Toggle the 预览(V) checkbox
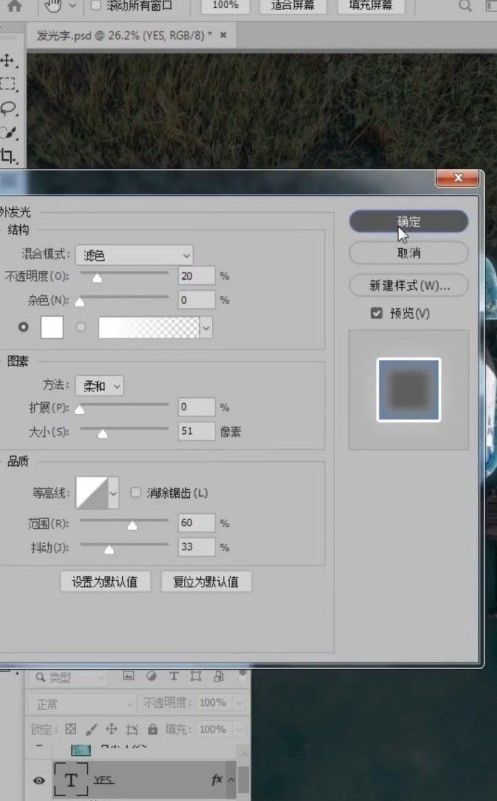Image resolution: width=497 pixels, height=801 pixels. click(376, 313)
